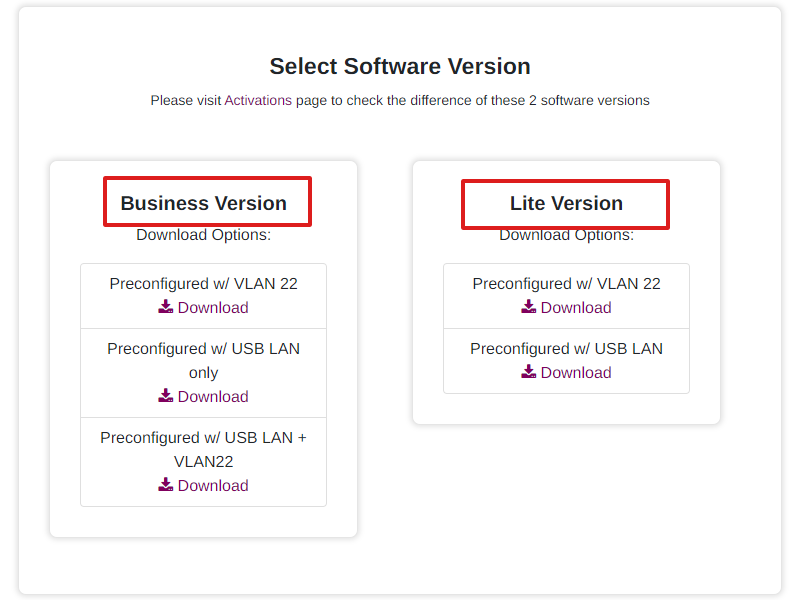Viewport: 800px width, 600px height.
Task: Click 'Download Options:' text under Business Version
Action: [x=204, y=235]
